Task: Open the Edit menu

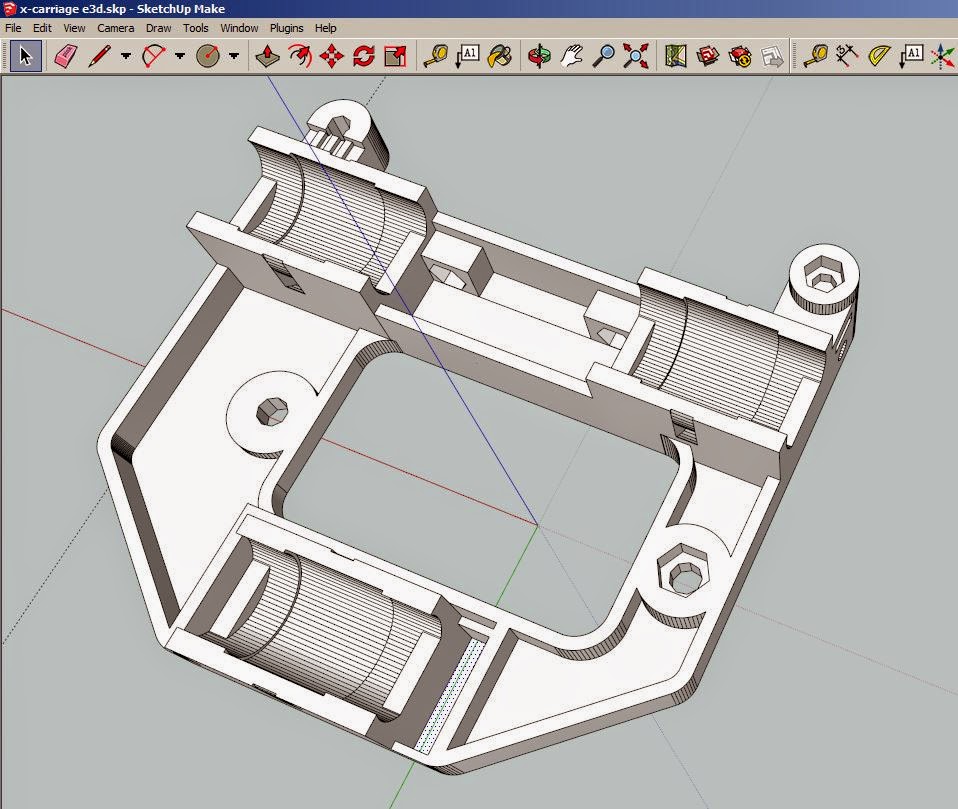Action: point(42,28)
